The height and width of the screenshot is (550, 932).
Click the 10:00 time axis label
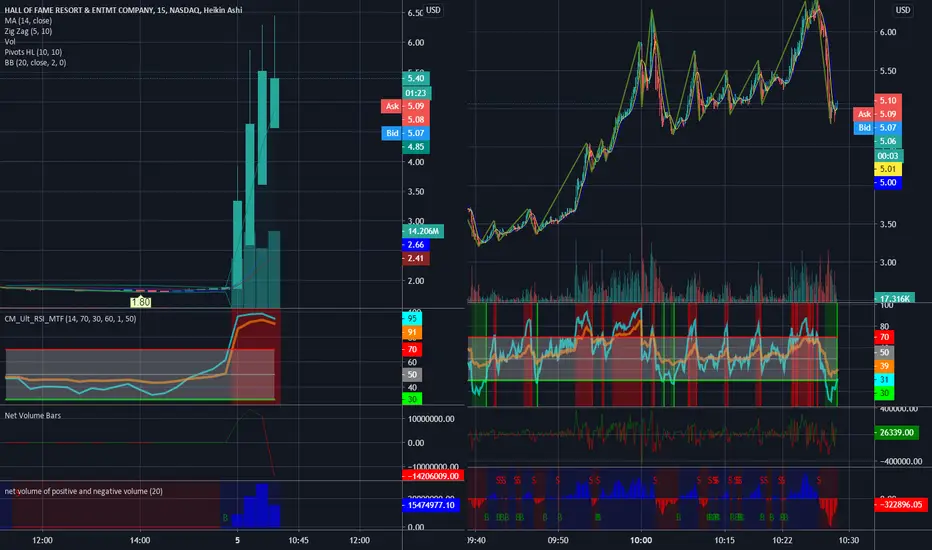[x=641, y=540]
